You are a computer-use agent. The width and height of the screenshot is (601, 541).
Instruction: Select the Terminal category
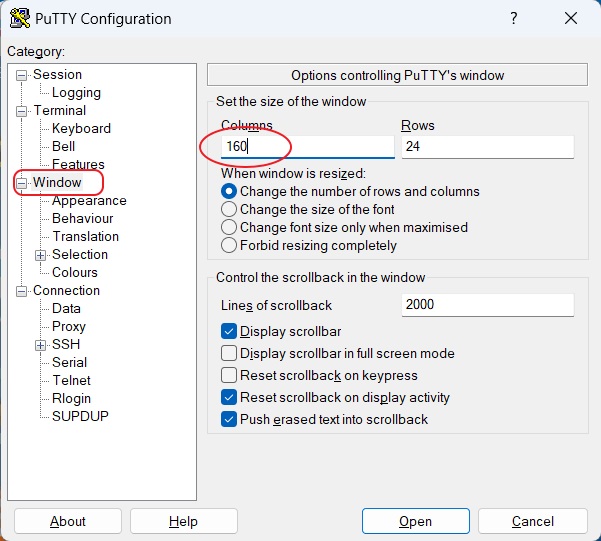click(x=60, y=110)
